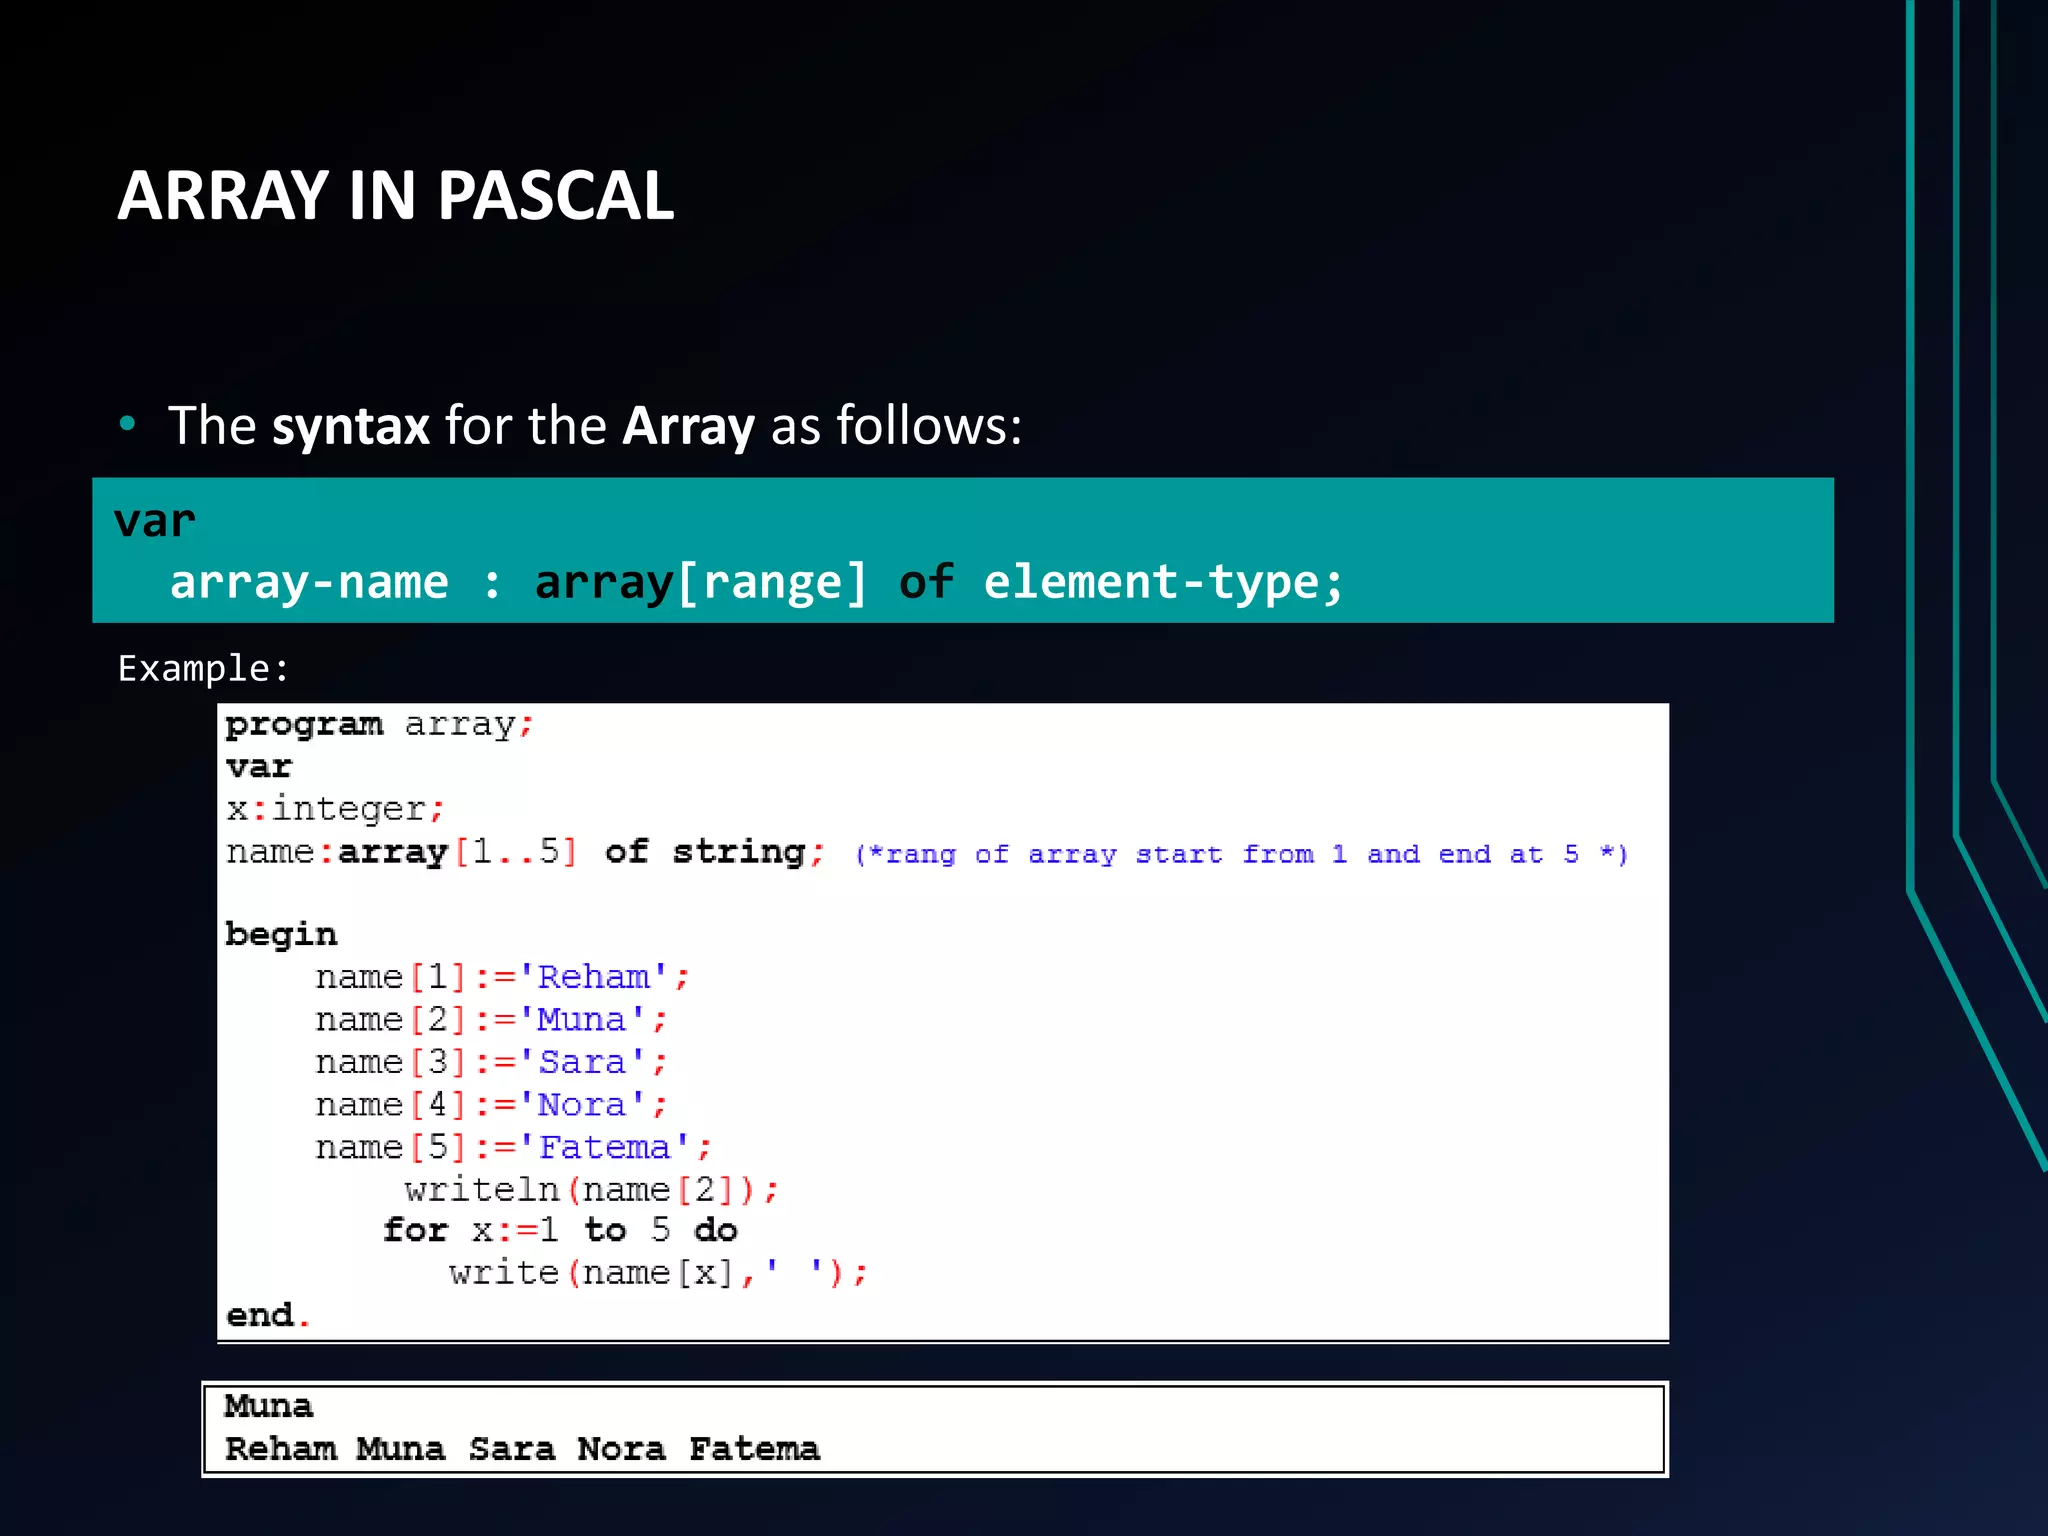
Task: Click the ARRAY IN PASCAL slide title
Action: (395, 195)
